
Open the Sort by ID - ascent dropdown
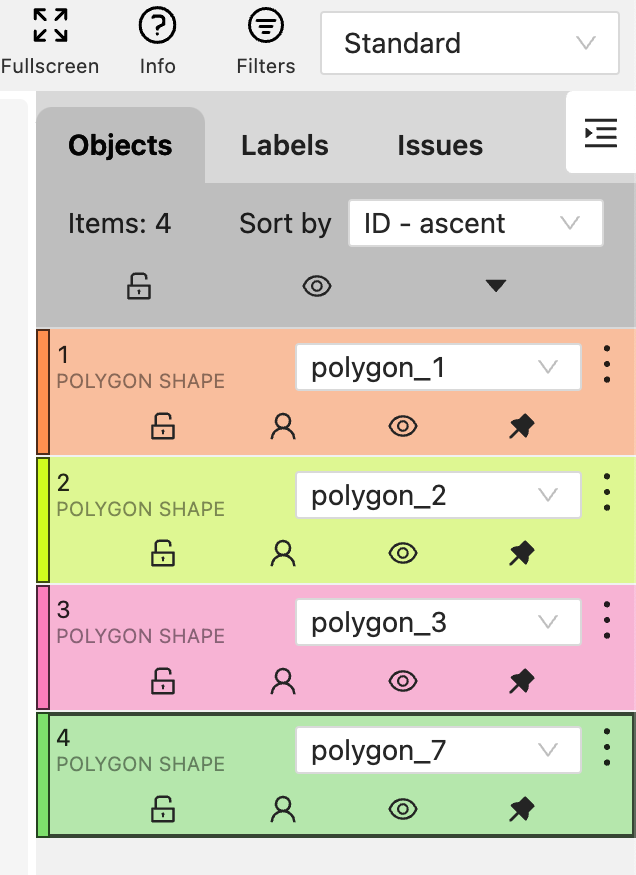pyautogui.click(x=475, y=223)
